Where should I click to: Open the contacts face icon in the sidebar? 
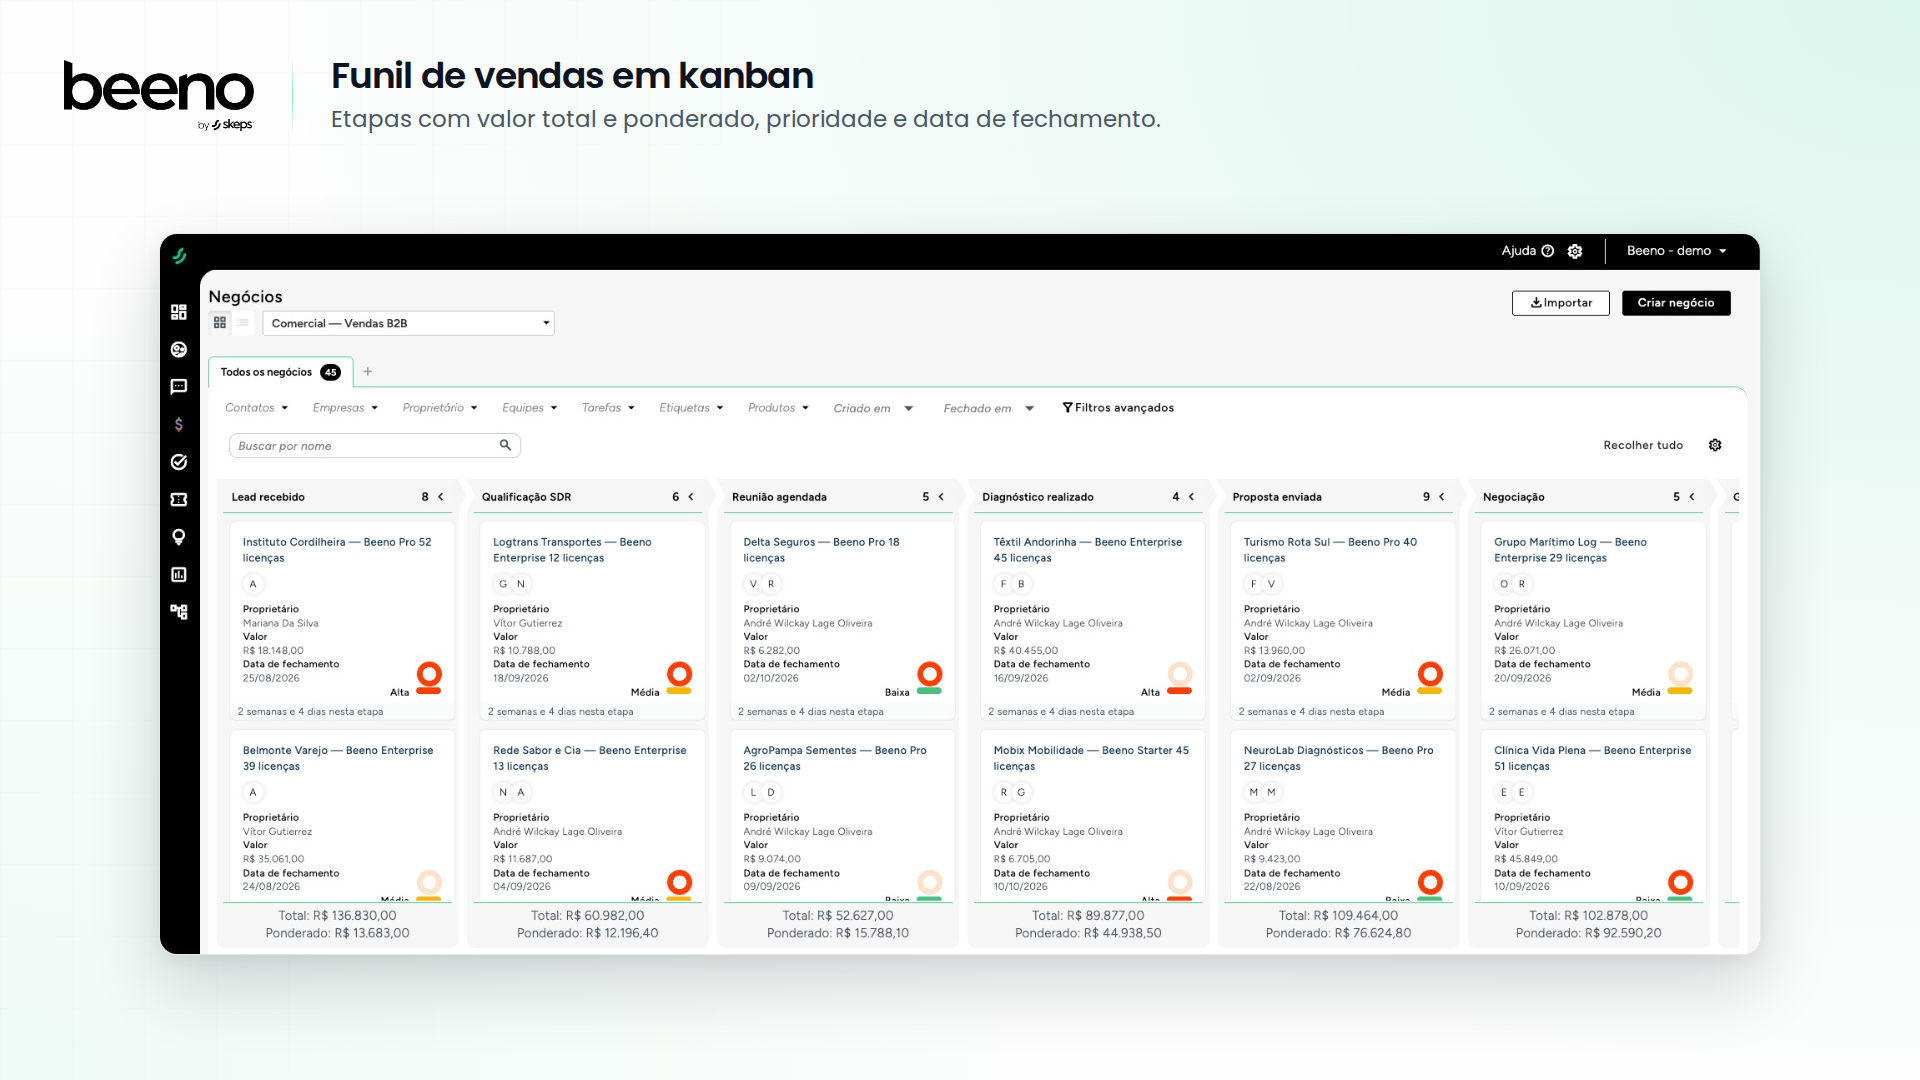[179, 350]
